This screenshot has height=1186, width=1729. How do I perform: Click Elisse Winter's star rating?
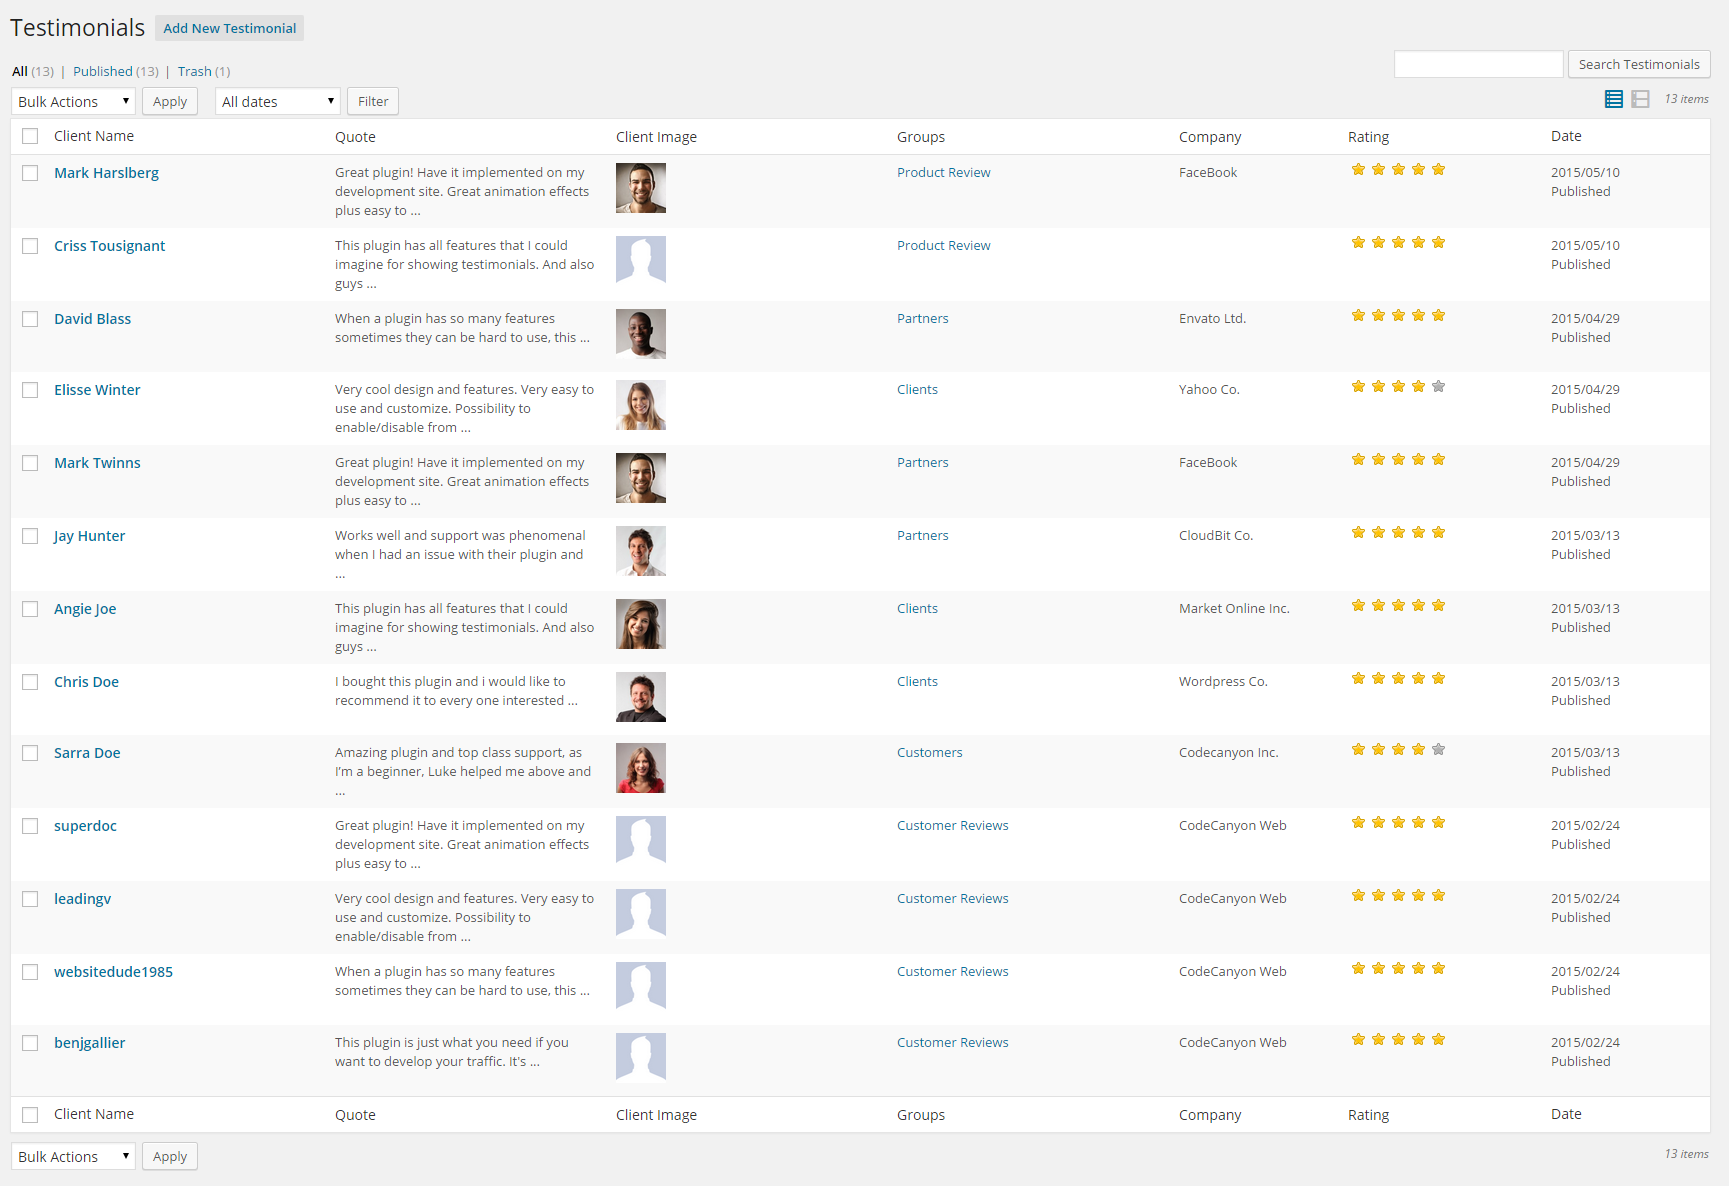[1398, 386]
